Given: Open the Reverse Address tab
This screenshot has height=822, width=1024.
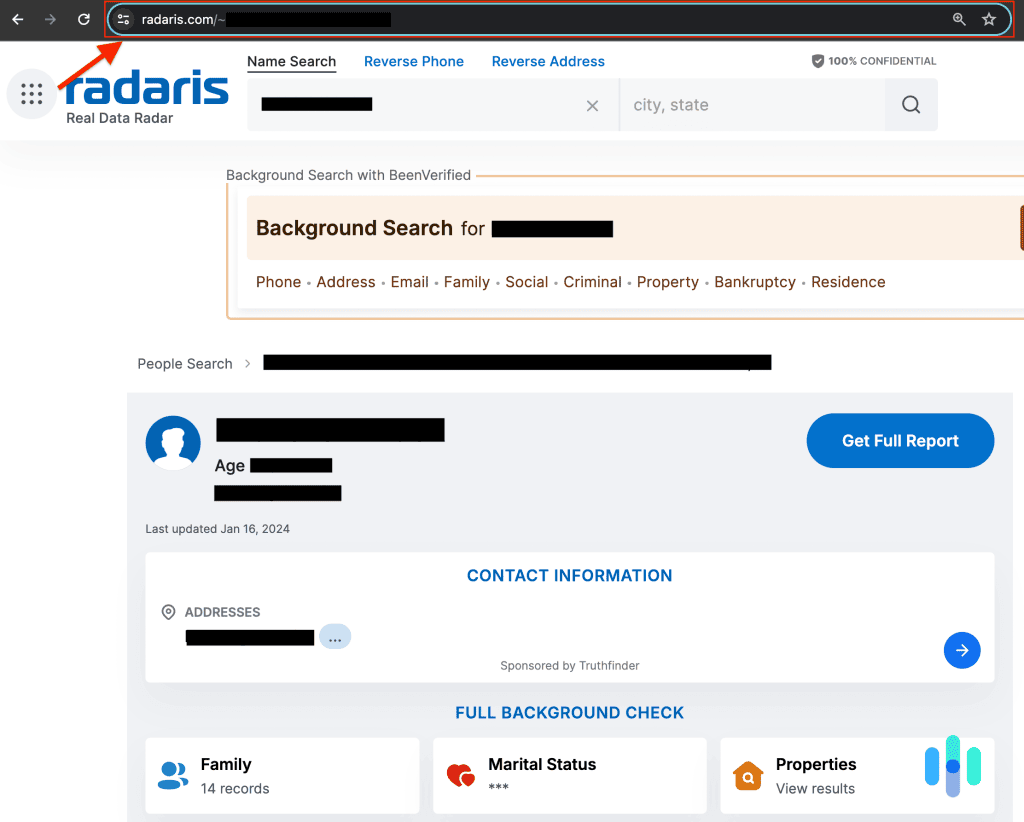Looking at the screenshot, I should [548, 61].
